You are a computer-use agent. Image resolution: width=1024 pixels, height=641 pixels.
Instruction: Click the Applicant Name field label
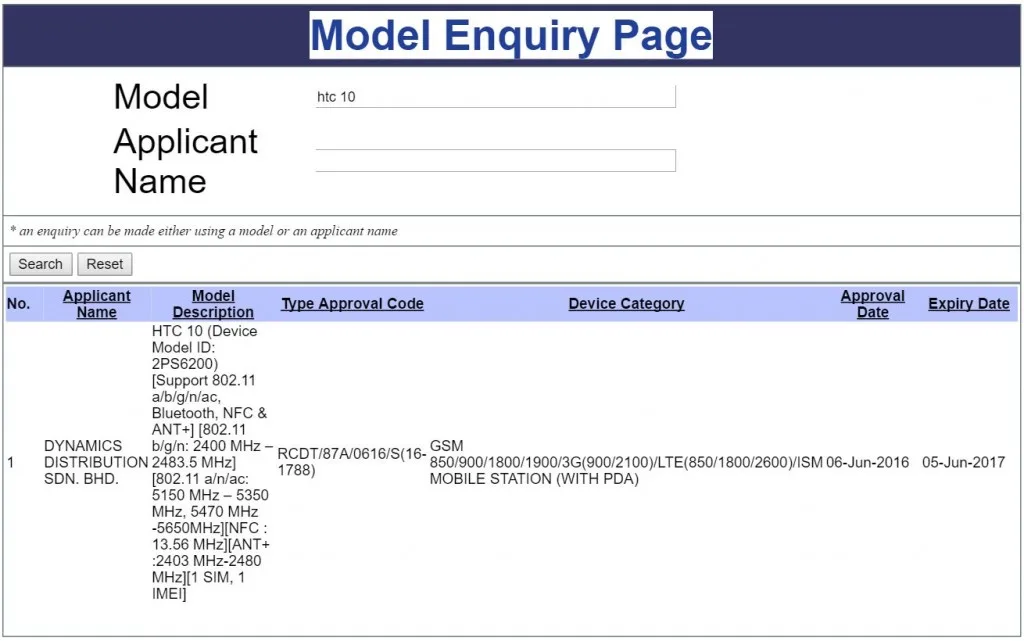pos(185,161)
